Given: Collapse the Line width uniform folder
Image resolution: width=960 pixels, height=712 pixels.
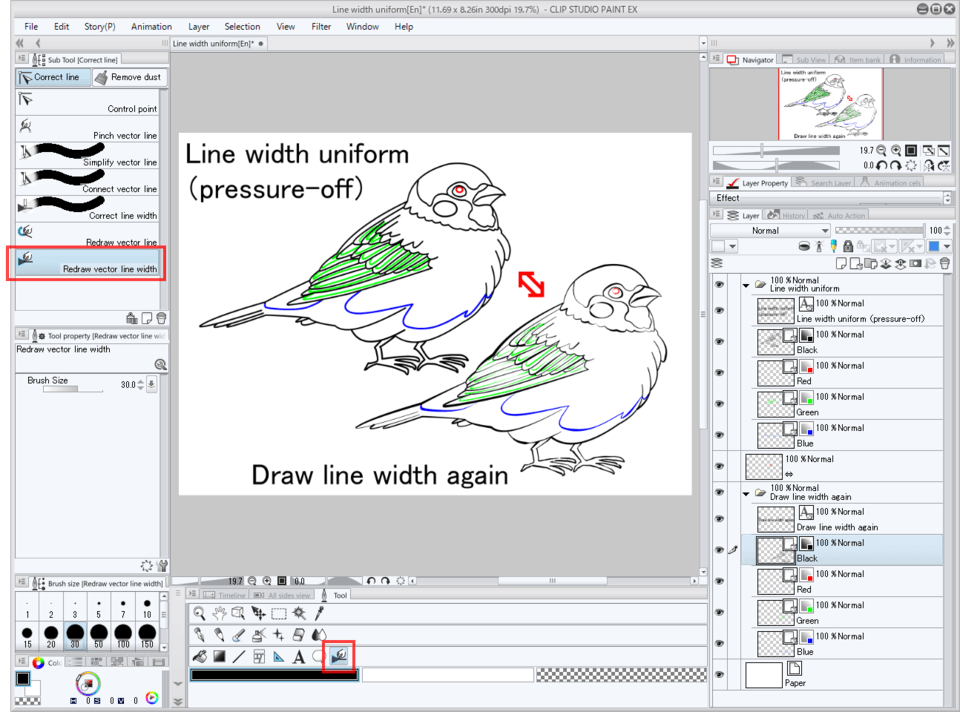Looking at the screenshot, I should point(746,285).
